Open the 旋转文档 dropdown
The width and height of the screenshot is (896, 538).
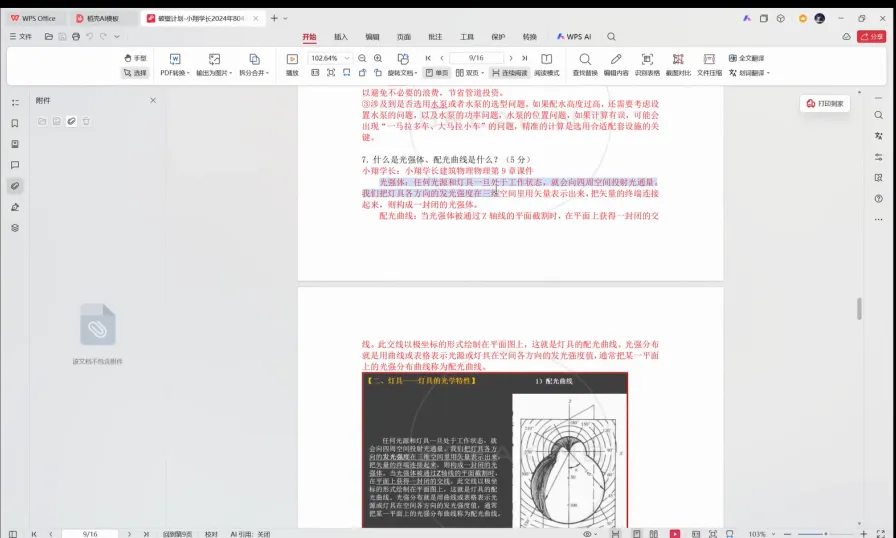pyautogui.click(x=403, y=66)
